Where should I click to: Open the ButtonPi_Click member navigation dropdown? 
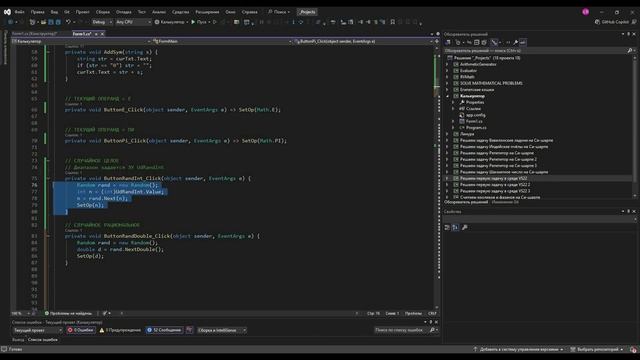coord(363,41)
